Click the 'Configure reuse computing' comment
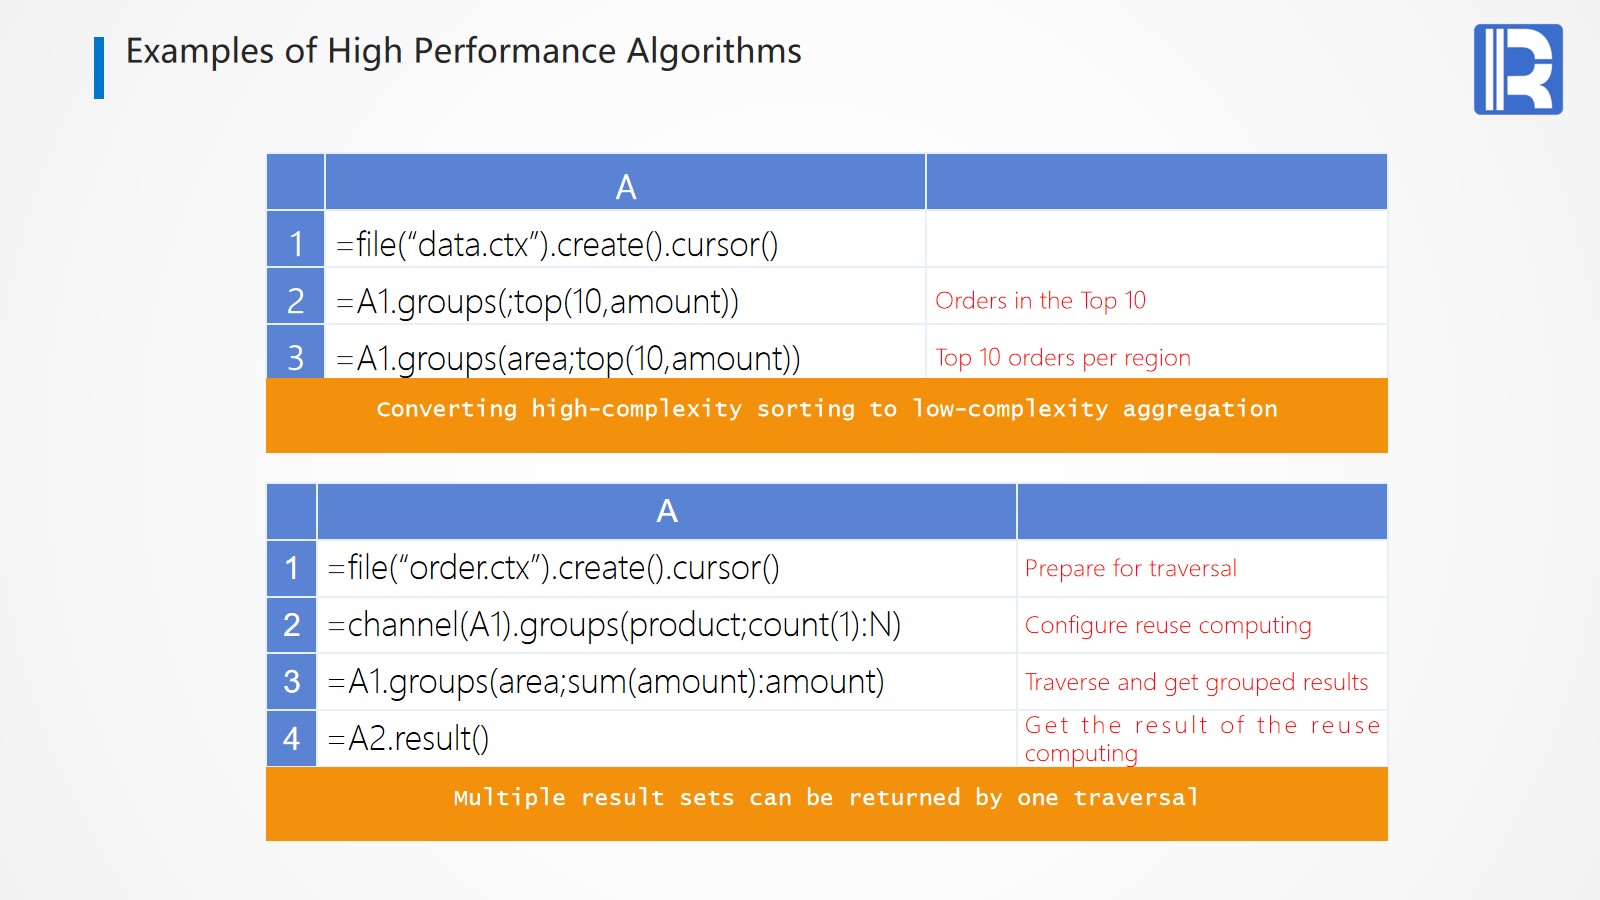 pyautogui.click(x=1167, y=626)
